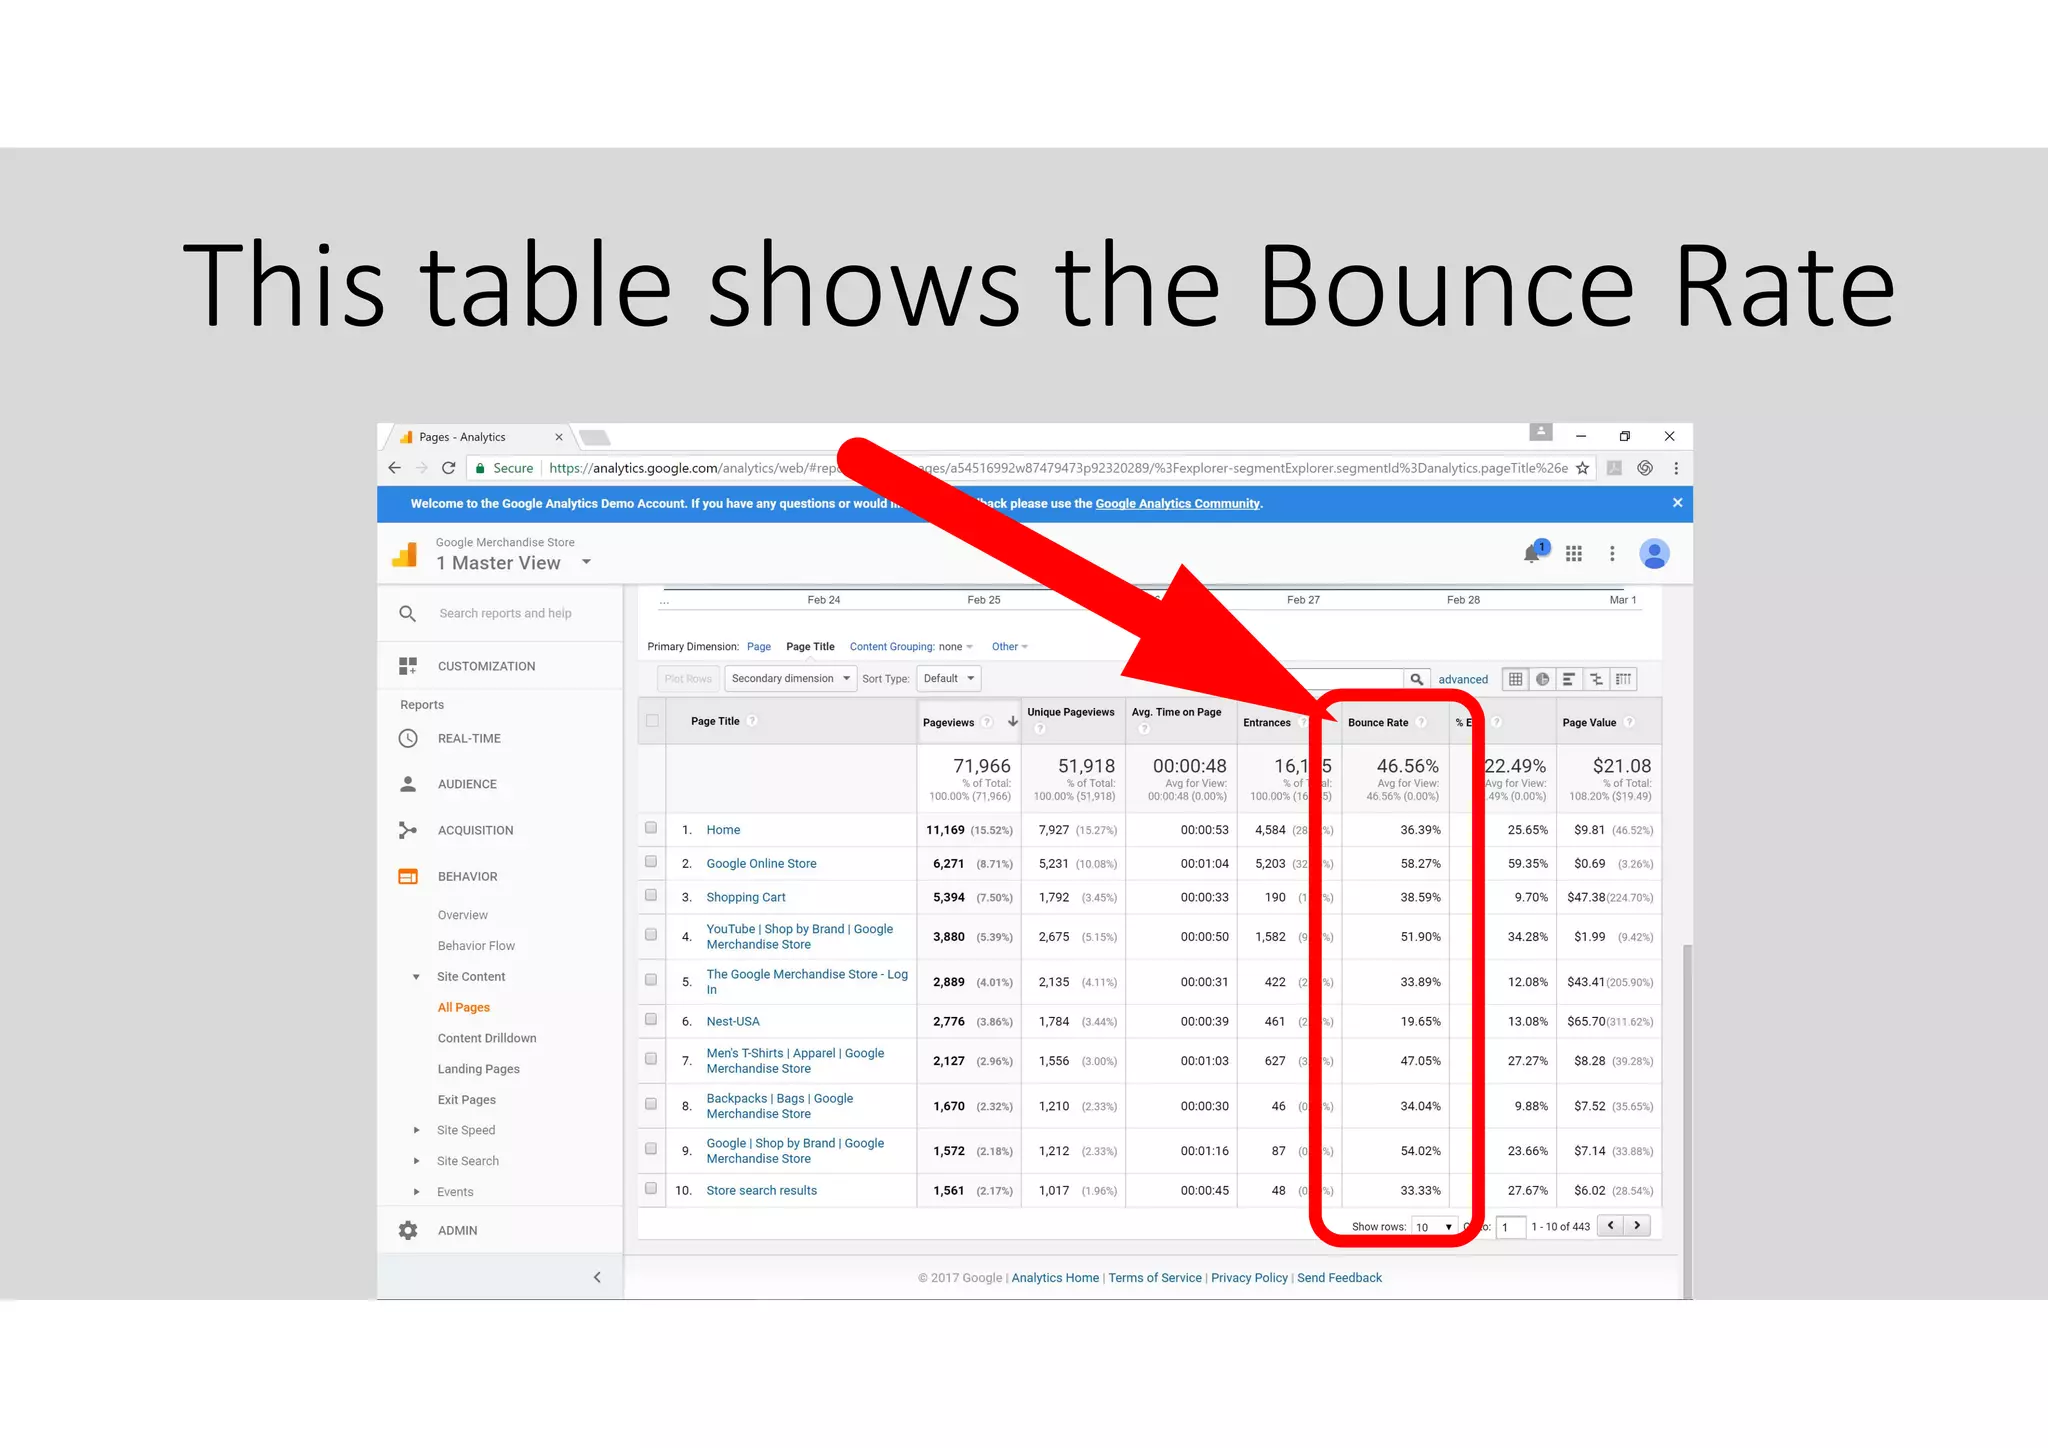
Task: Switch to pivot table view
Action: (x=1623, y=679)
